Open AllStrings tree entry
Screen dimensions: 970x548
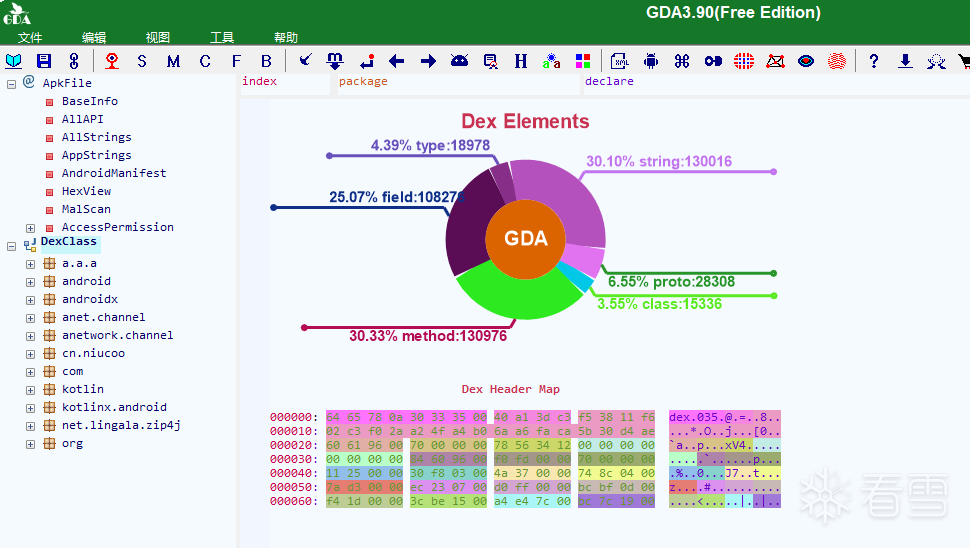coord(97,137)
